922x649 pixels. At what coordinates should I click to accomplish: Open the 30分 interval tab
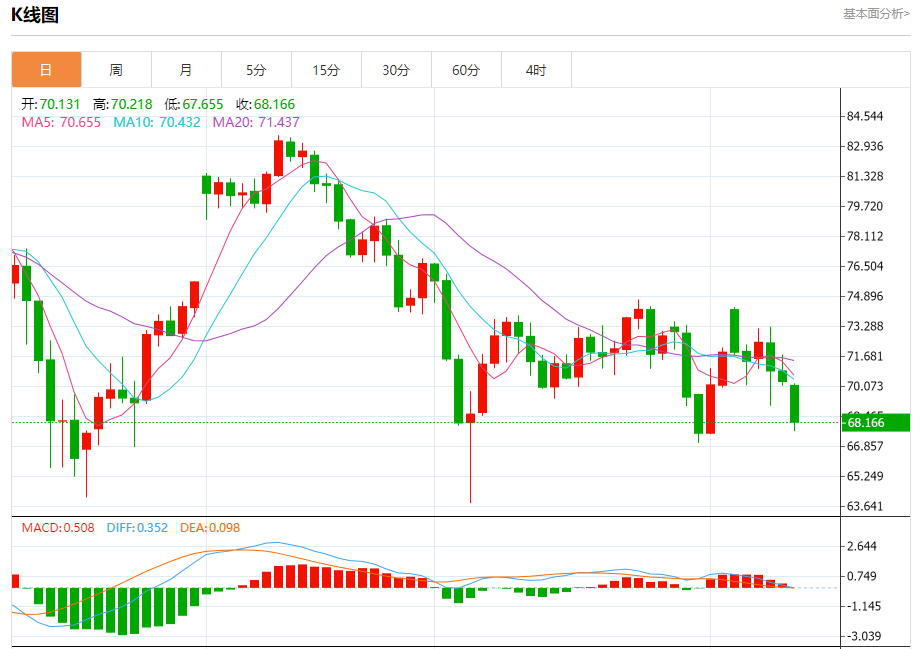[x=396, y=70]
